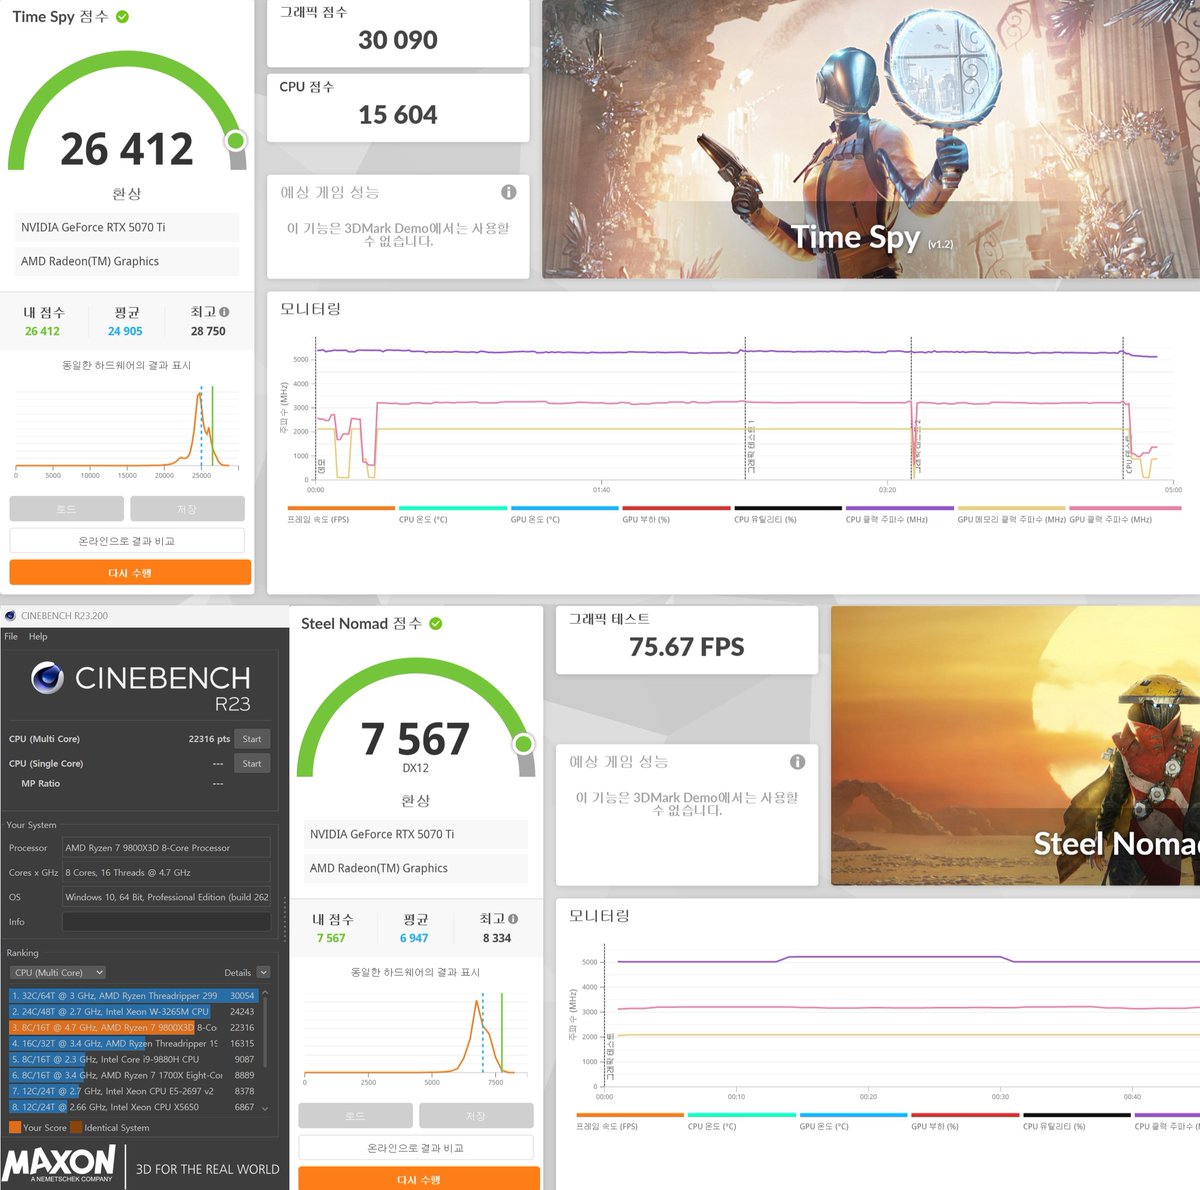Click the Time Spy CPU 점수 15 604 value

pos(398,115)
